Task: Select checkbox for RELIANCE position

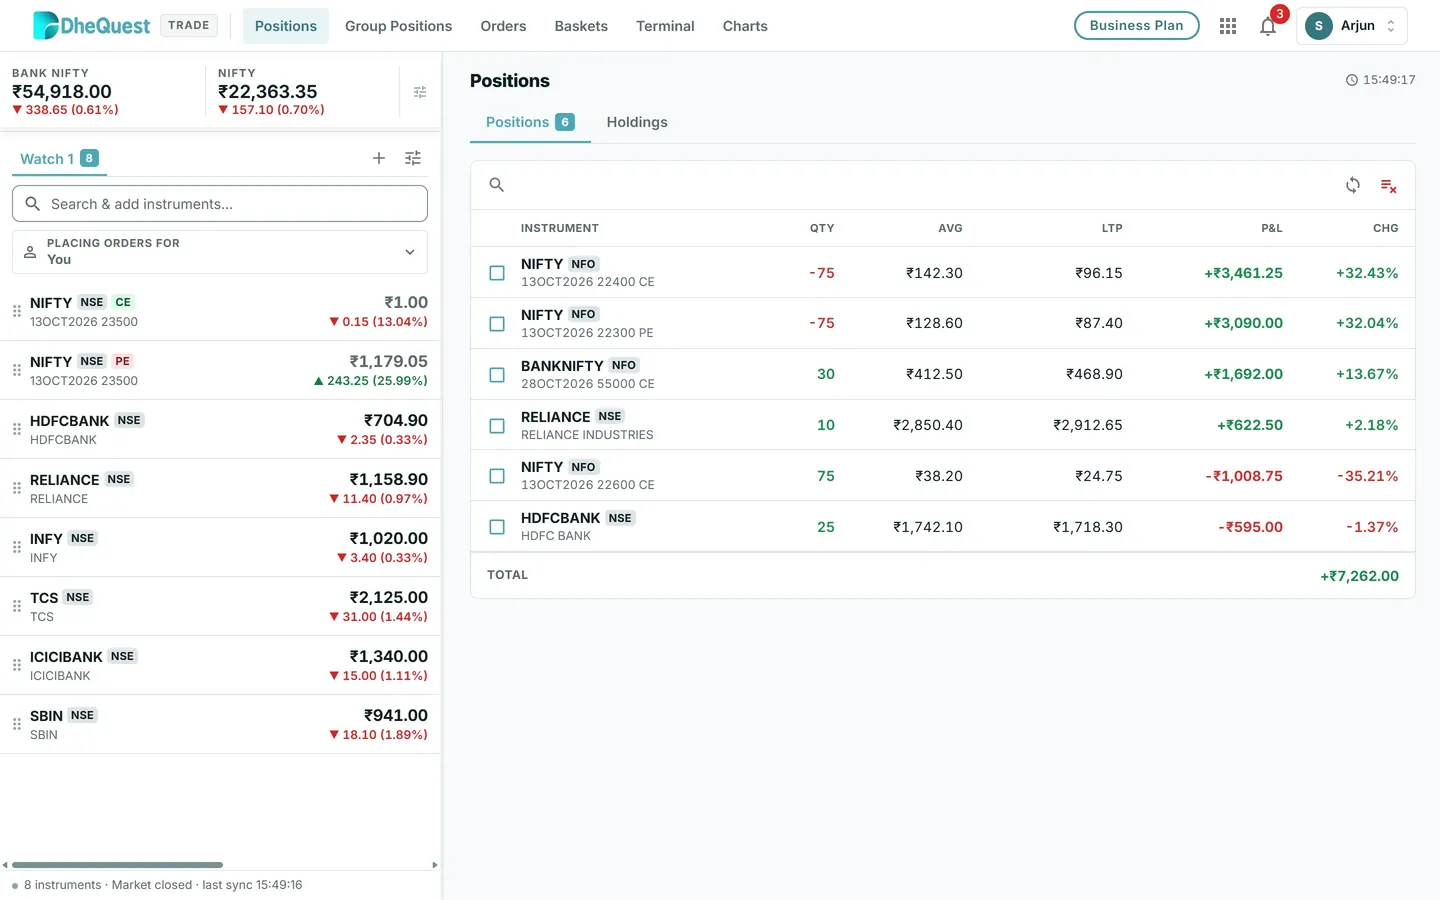Action: (497, 426)
